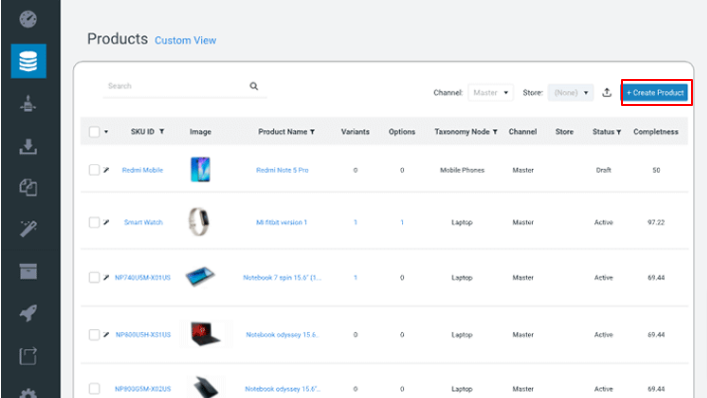
Task: Open the Channel Master dropdown
Action: coord(491,92)
